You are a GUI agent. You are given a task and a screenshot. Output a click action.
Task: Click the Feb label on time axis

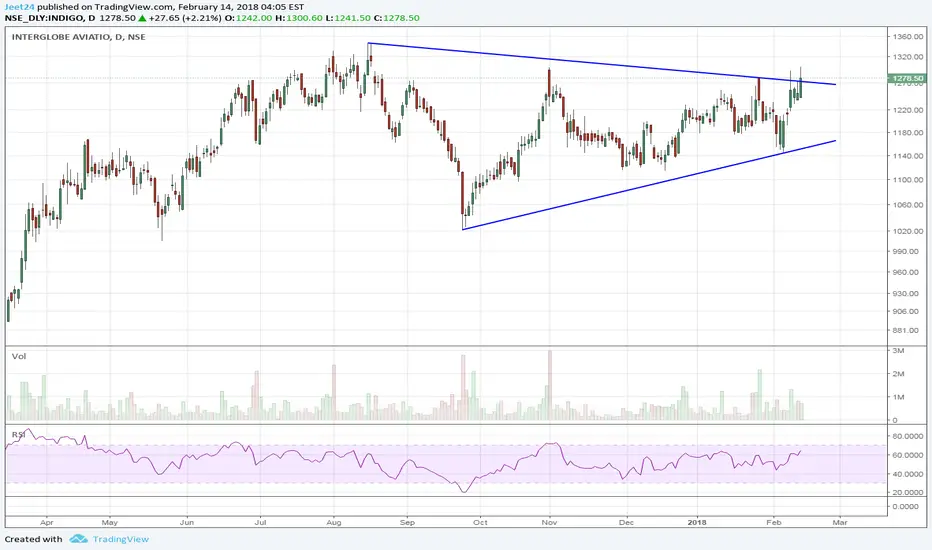(x=773, y=523)
